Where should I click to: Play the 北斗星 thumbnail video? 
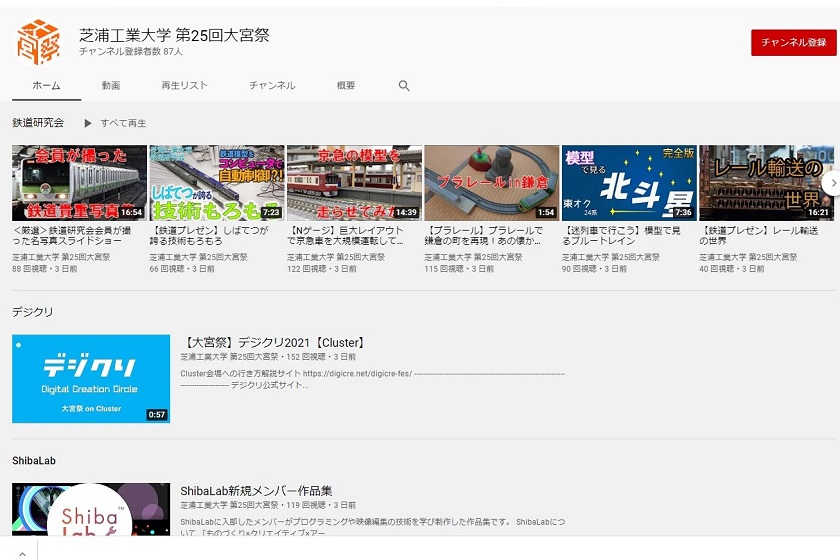[629, 183]
